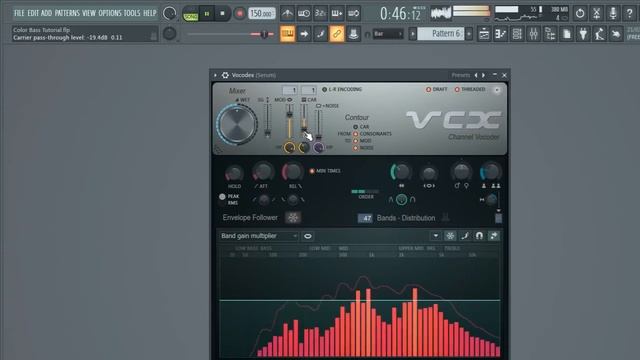This screenshot has width=640, height=360.
Task: Toggle L-R ENCODING option
Action: 342,89
